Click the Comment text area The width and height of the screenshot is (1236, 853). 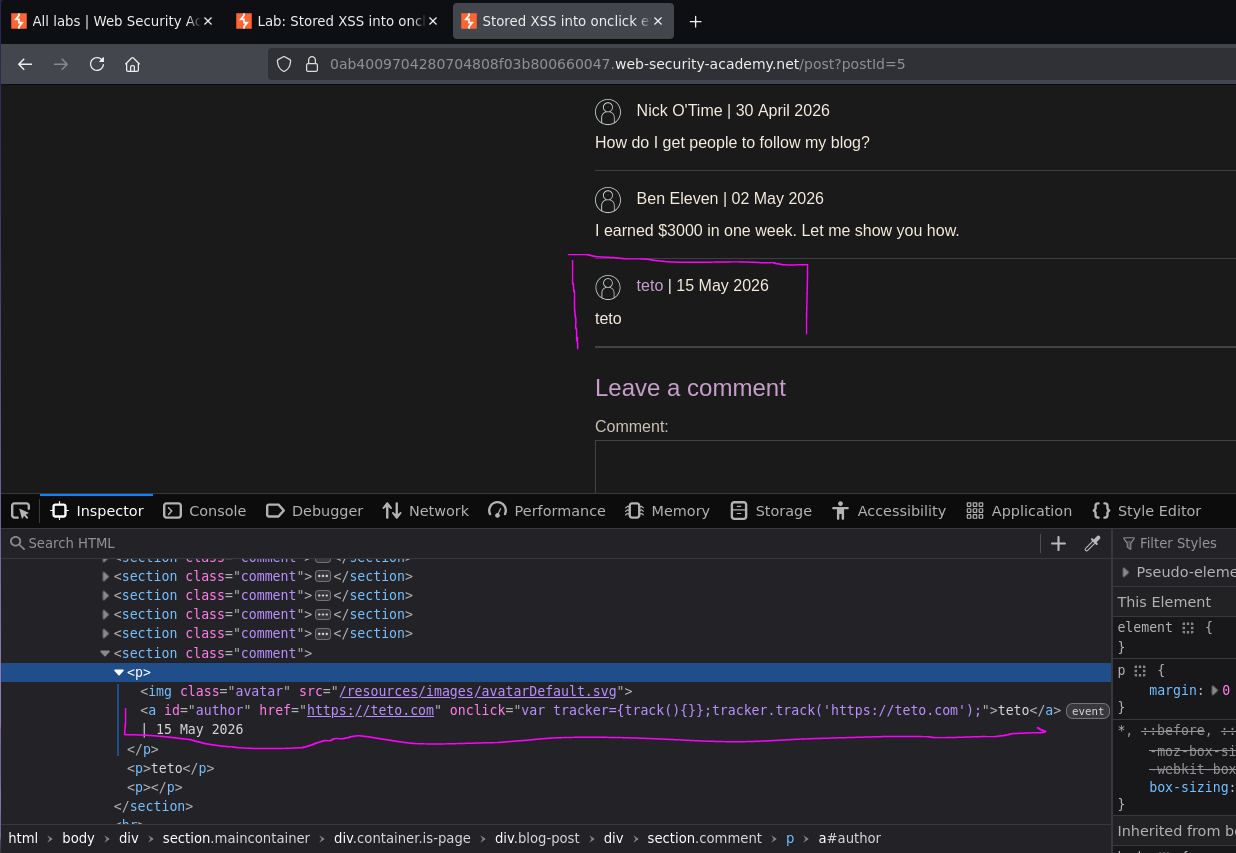coord(915,466)
